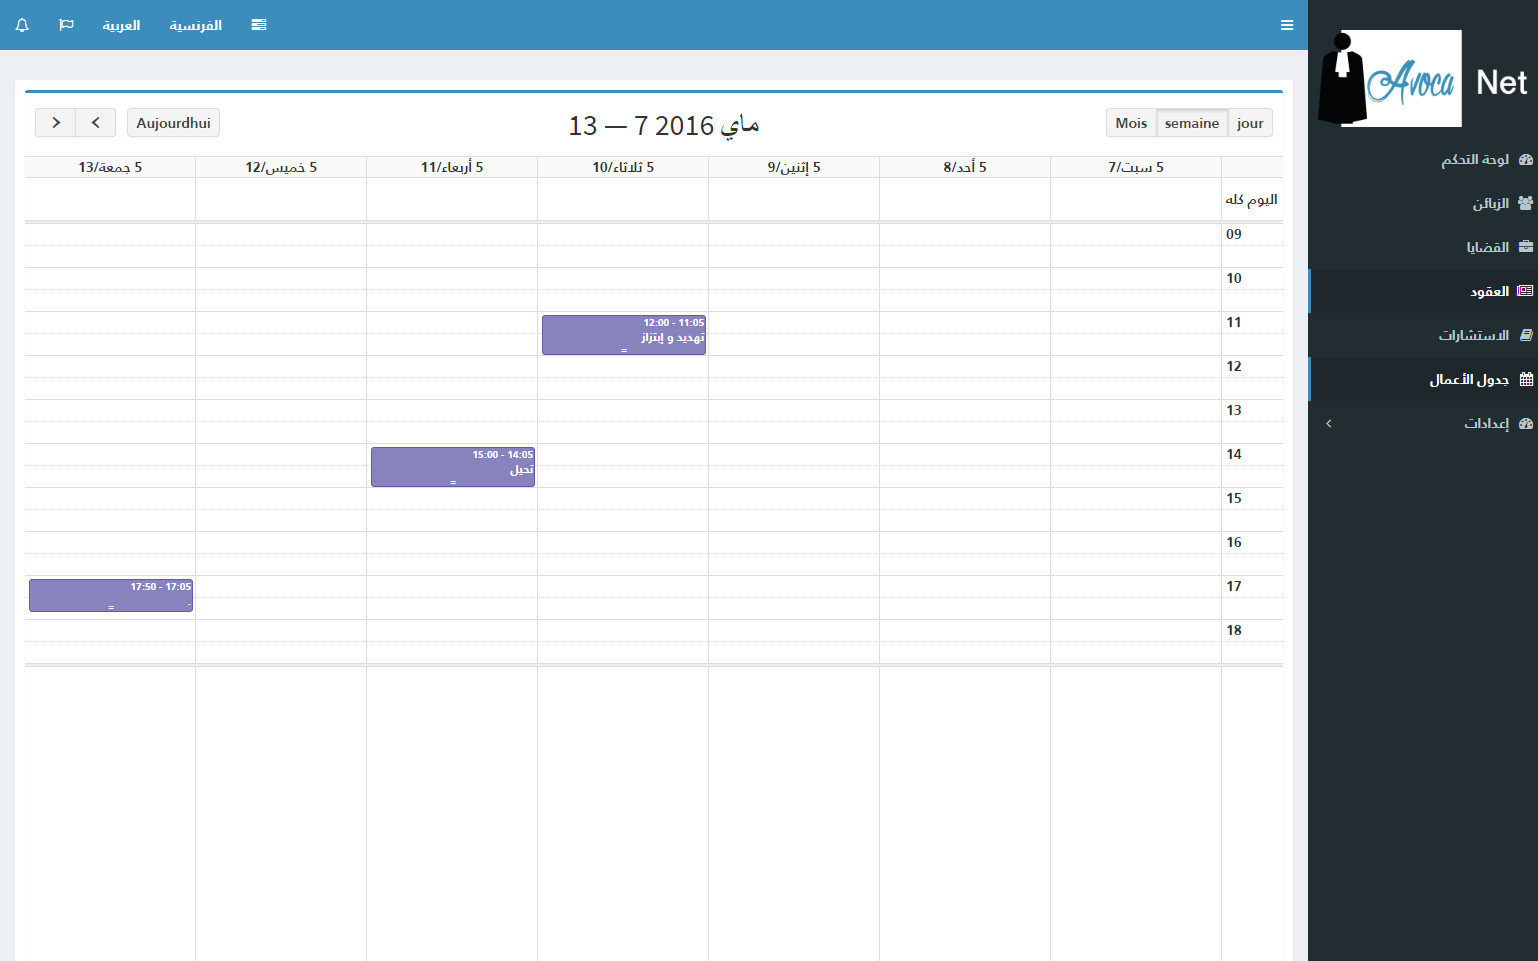
Task: Open القضايا in sidebar
Action: (x=1423, y=247)
